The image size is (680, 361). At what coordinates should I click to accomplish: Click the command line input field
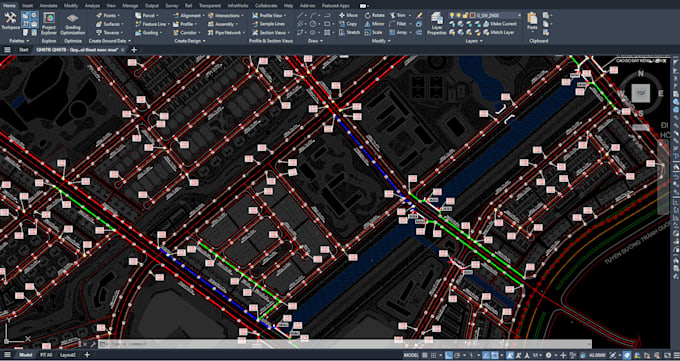pos(345,344)
